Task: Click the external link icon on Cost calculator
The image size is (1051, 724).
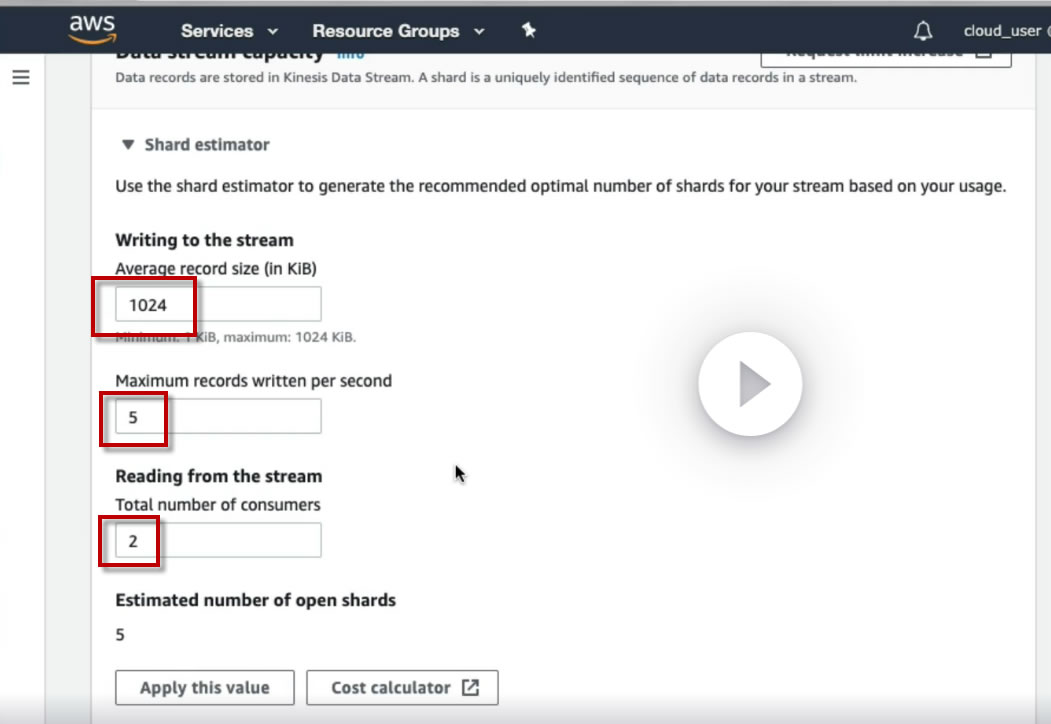Action: [x=470, y=687]
